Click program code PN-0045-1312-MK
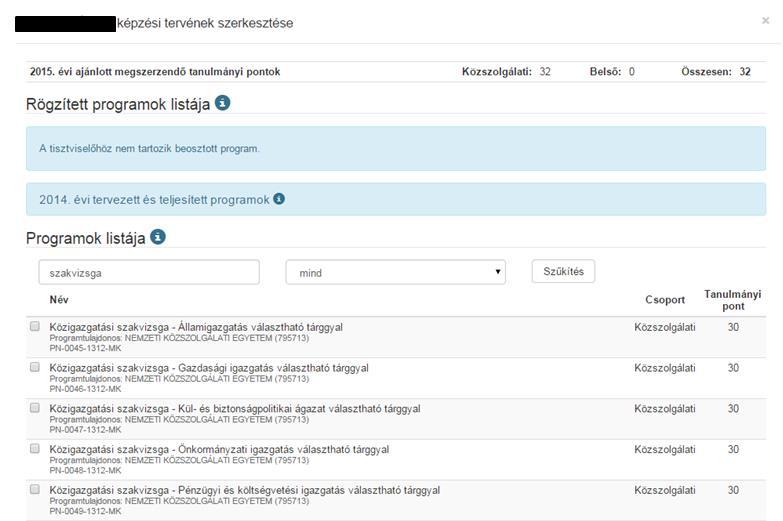The height and width of the screenshot is (521, 783). [x=85, y=348]
